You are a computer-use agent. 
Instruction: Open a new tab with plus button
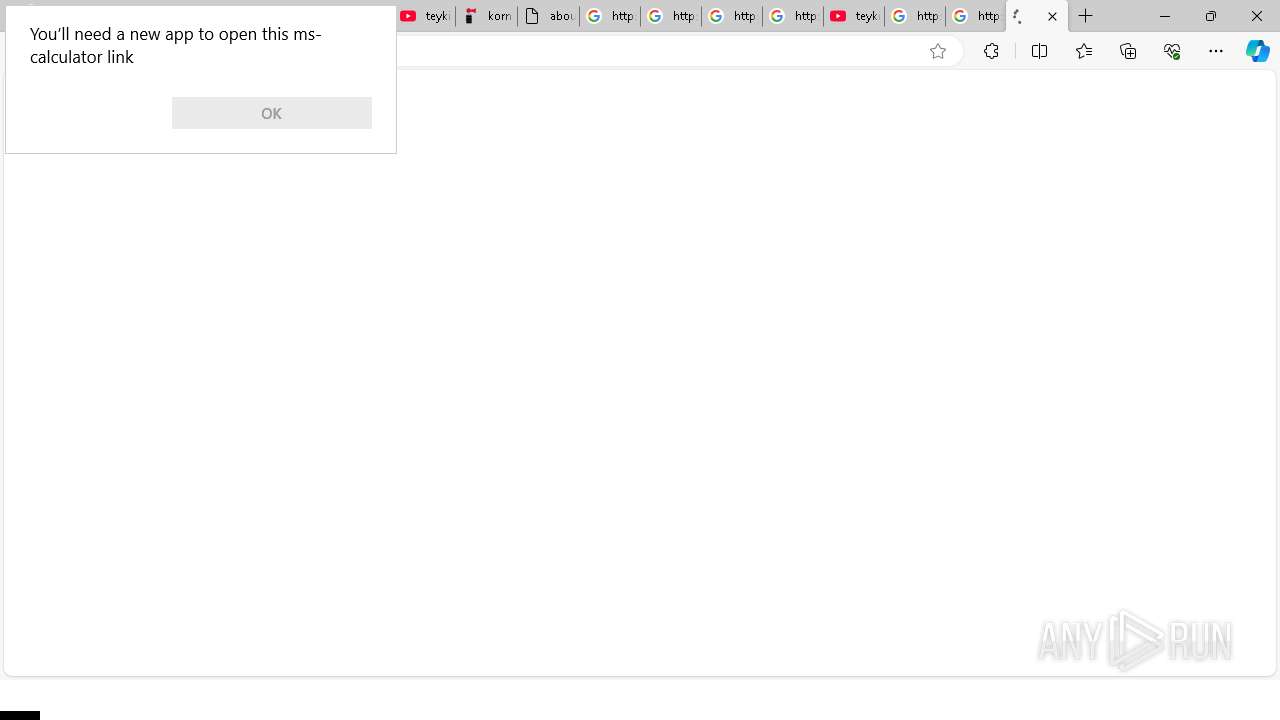pos(1086,16)
